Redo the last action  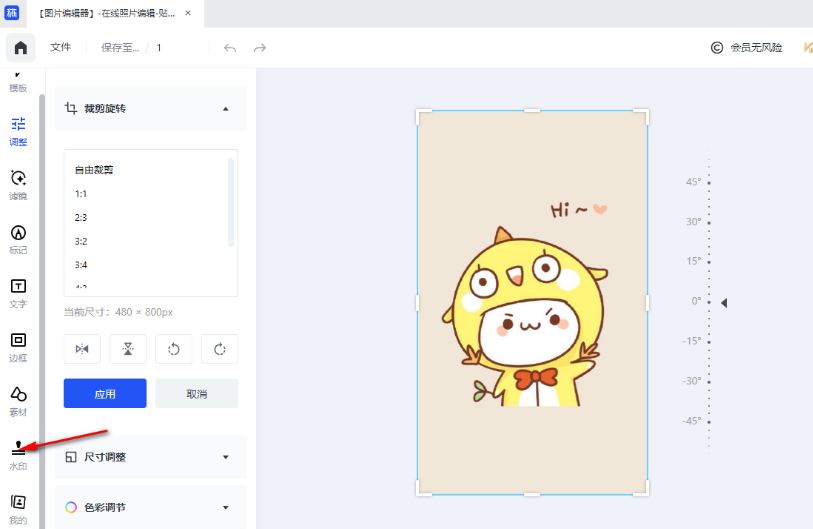[x=260, y=48]
